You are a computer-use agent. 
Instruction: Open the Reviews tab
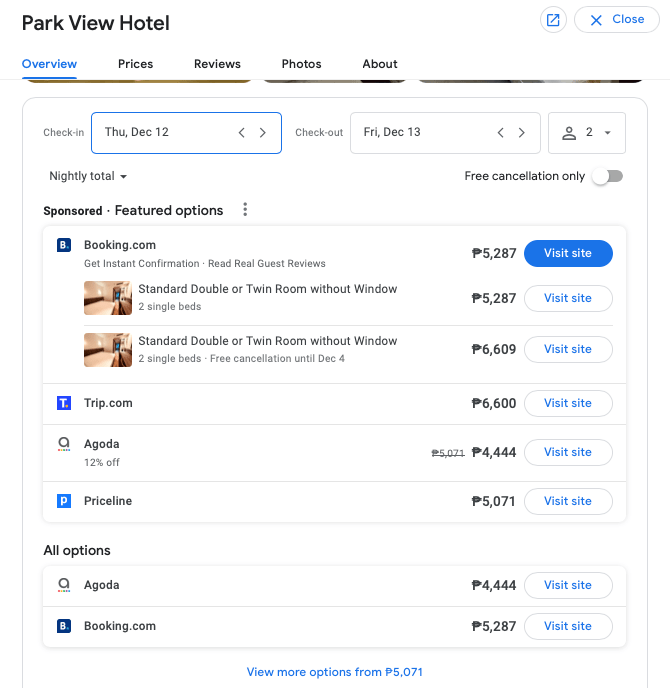click(x=217, y=64)
